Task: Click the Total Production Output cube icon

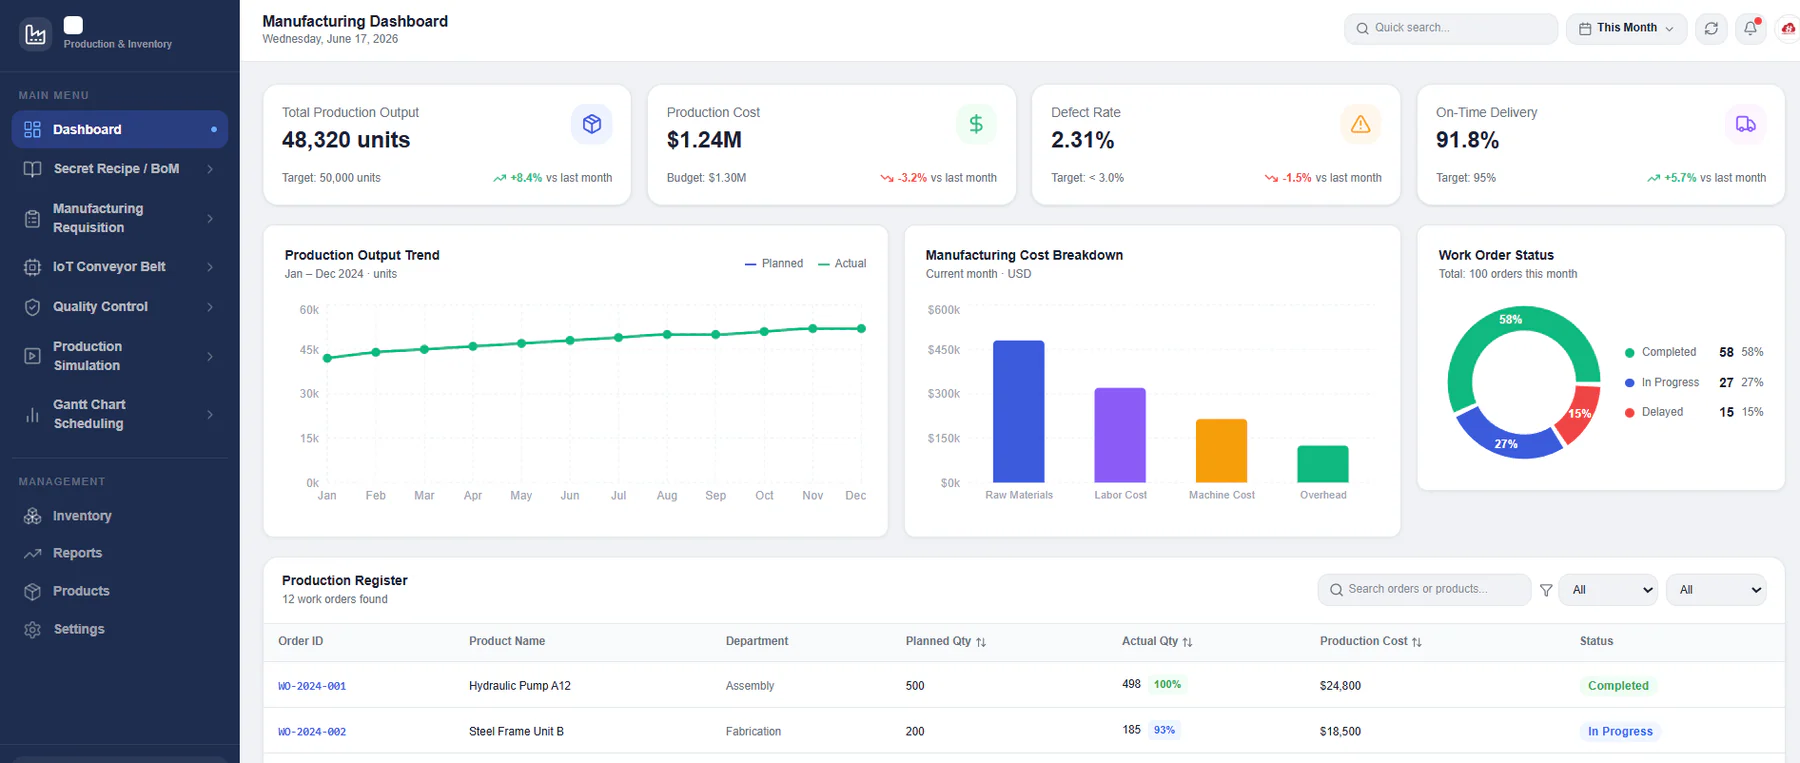Action: [x=592, y=124]
